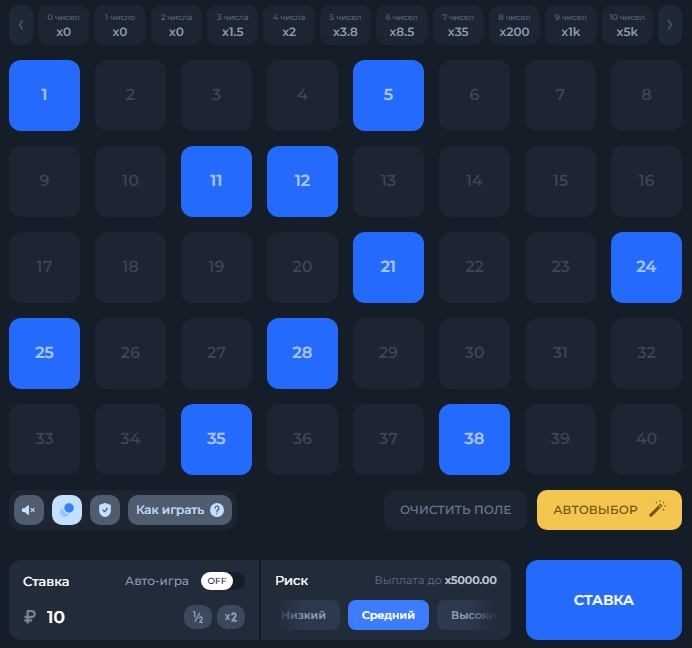Choose the Низкий risk level
Screen dimensions: 692x648
coord(305,615)
